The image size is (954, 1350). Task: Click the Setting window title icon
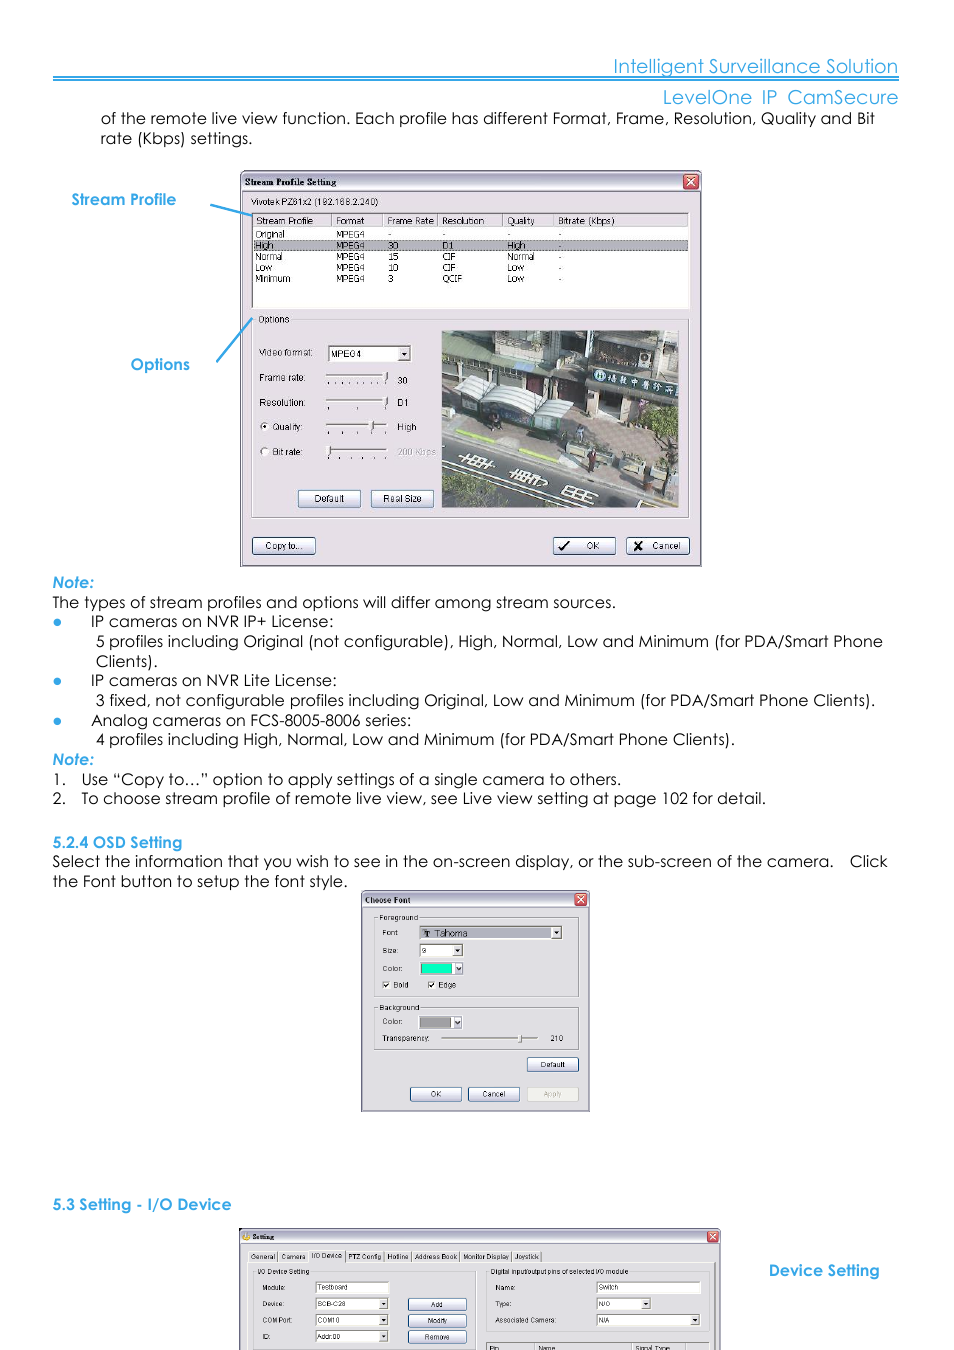[x=246, y=1237]
